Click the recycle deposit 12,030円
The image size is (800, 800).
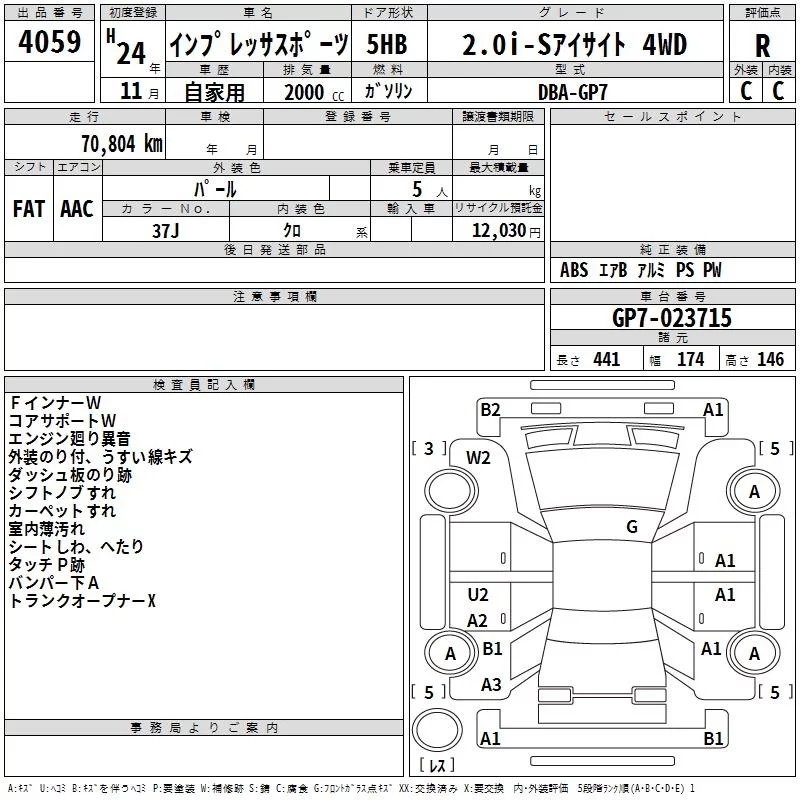click(x=506, y=231)
